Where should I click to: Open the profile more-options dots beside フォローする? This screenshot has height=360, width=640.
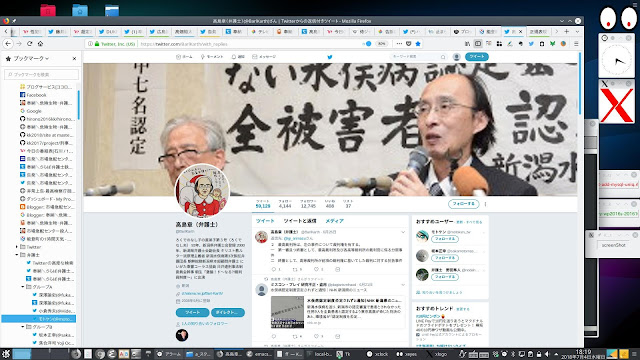[485, 203]
